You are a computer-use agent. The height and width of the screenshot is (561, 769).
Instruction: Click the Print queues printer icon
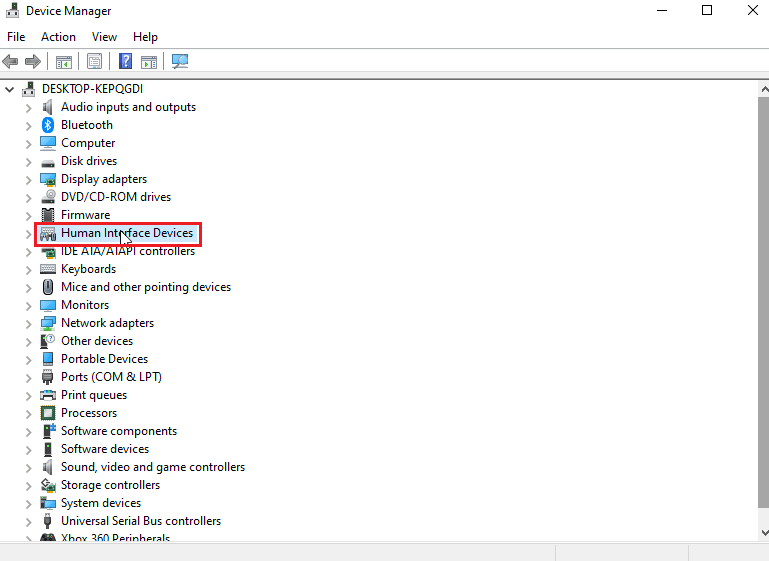pyautogui.click(x=48, y=395)
